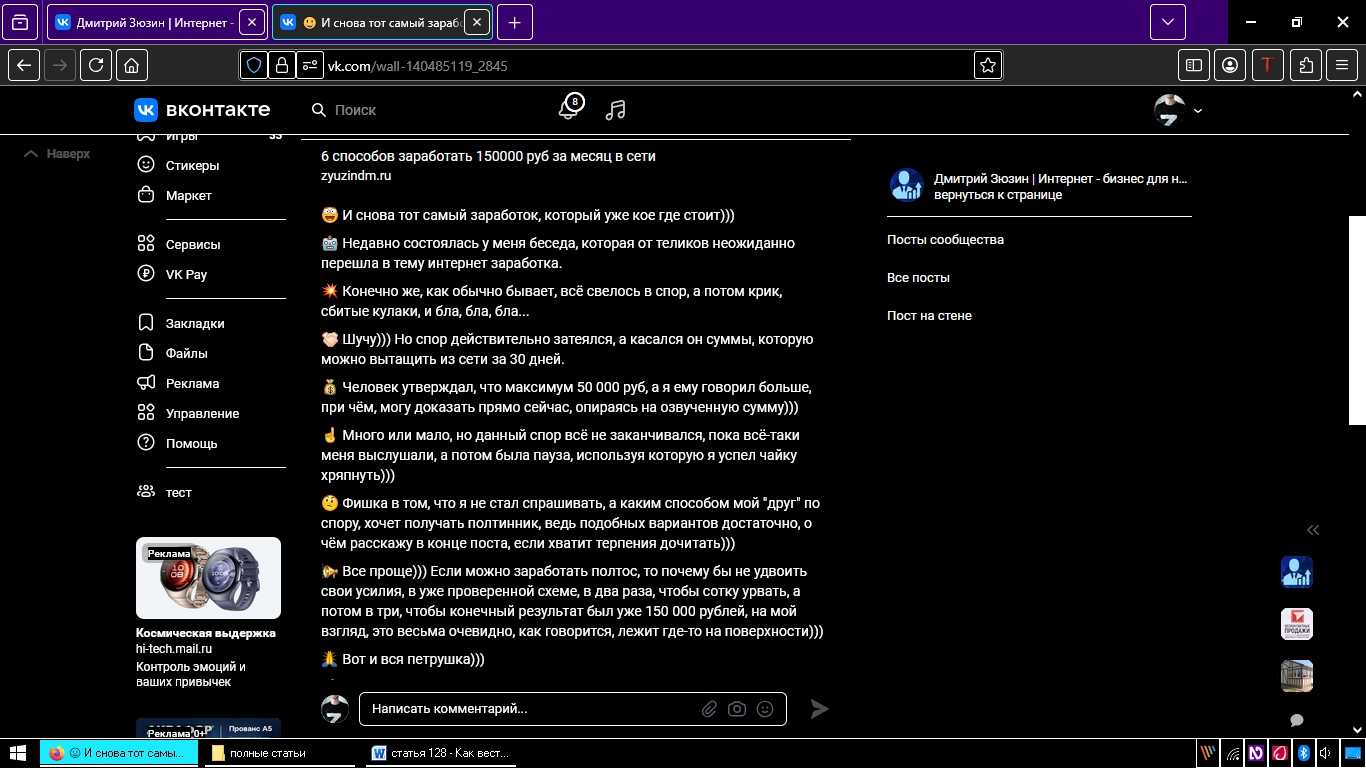Open Стикеры in the left menu
This screenshot has width=1366, height=768.
(x=192, y=165)
